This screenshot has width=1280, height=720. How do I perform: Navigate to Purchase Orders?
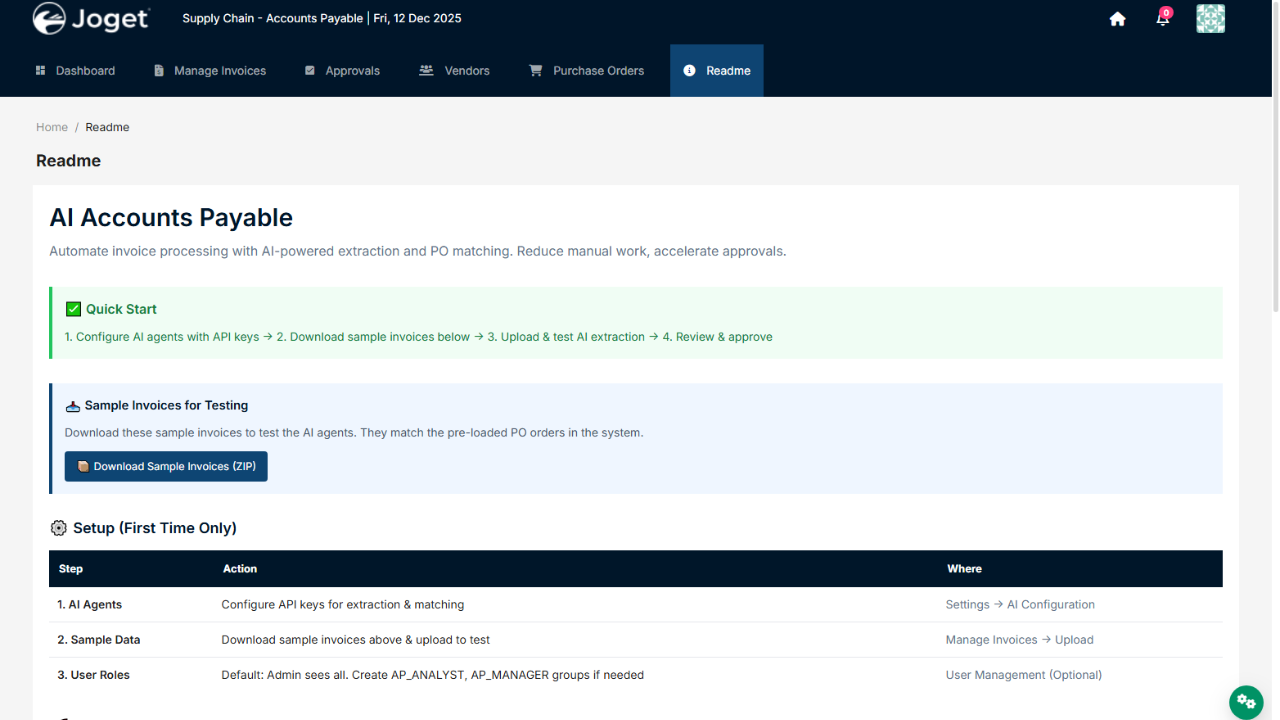pos(598,71)
